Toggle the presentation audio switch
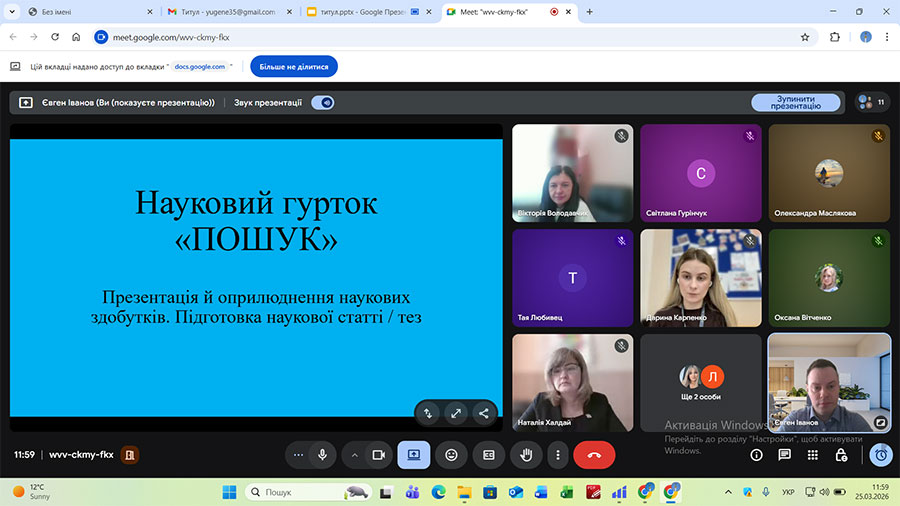The image size is (900, 506). pyautogui.click(x=322, y=102)
